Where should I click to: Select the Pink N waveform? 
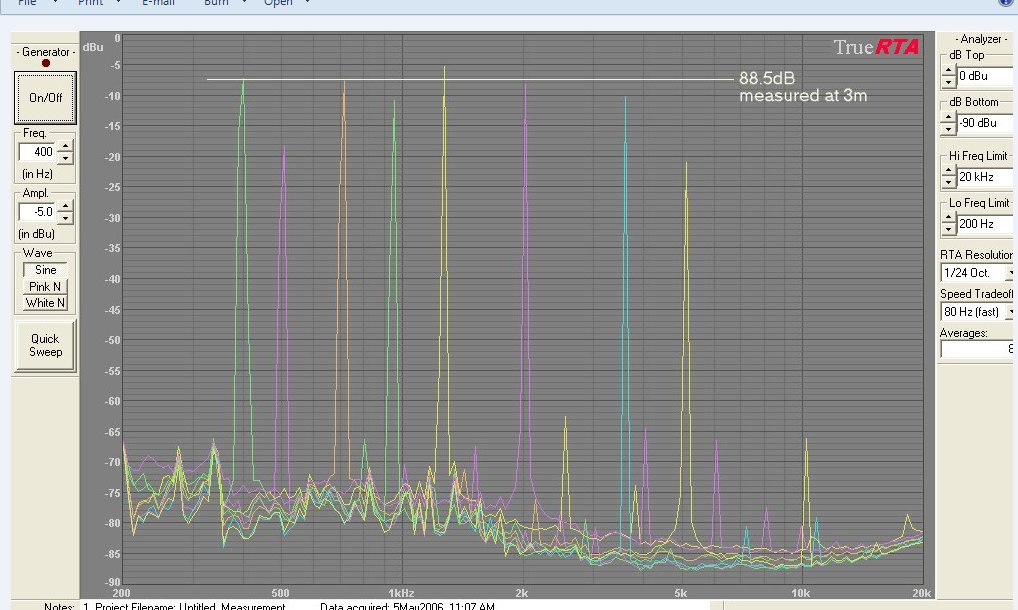tap(45, 286)
